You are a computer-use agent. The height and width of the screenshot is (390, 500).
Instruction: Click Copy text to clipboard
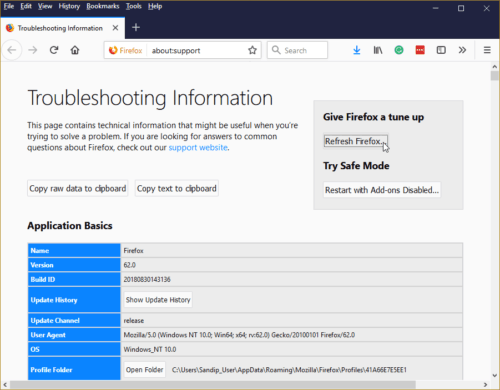tap(177, 189)
